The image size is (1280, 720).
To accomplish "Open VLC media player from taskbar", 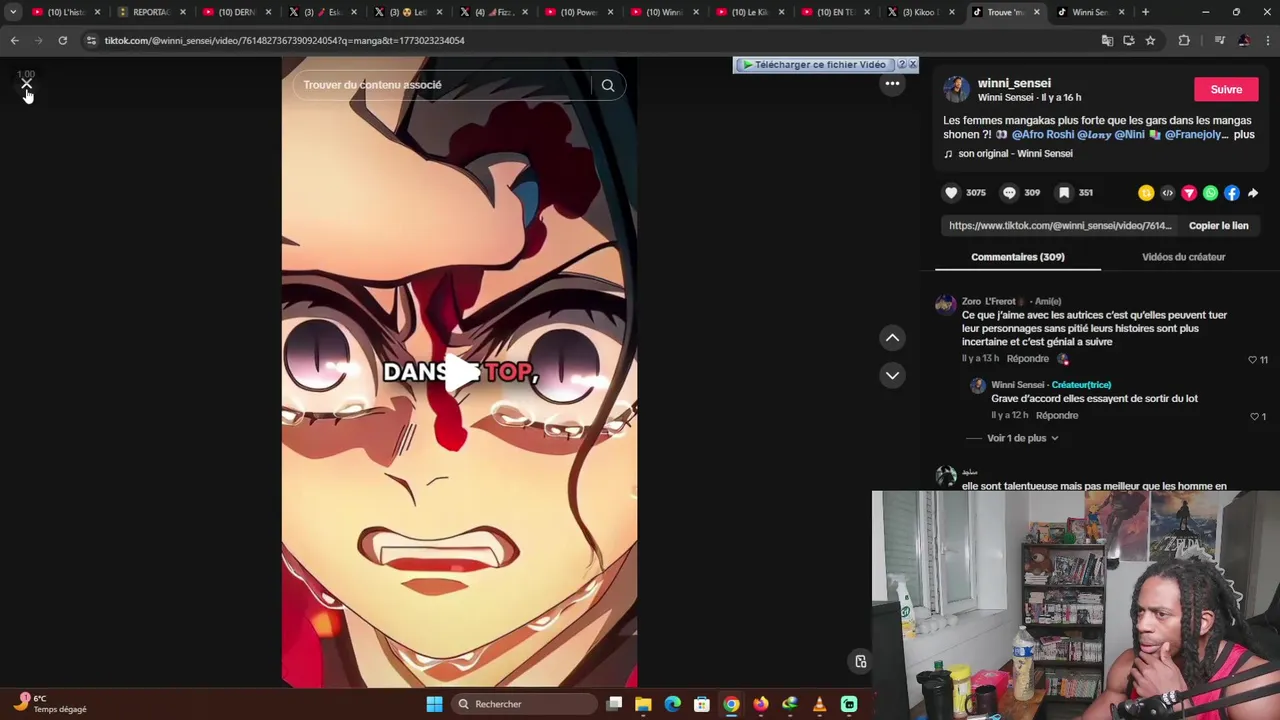I will 819,704.
